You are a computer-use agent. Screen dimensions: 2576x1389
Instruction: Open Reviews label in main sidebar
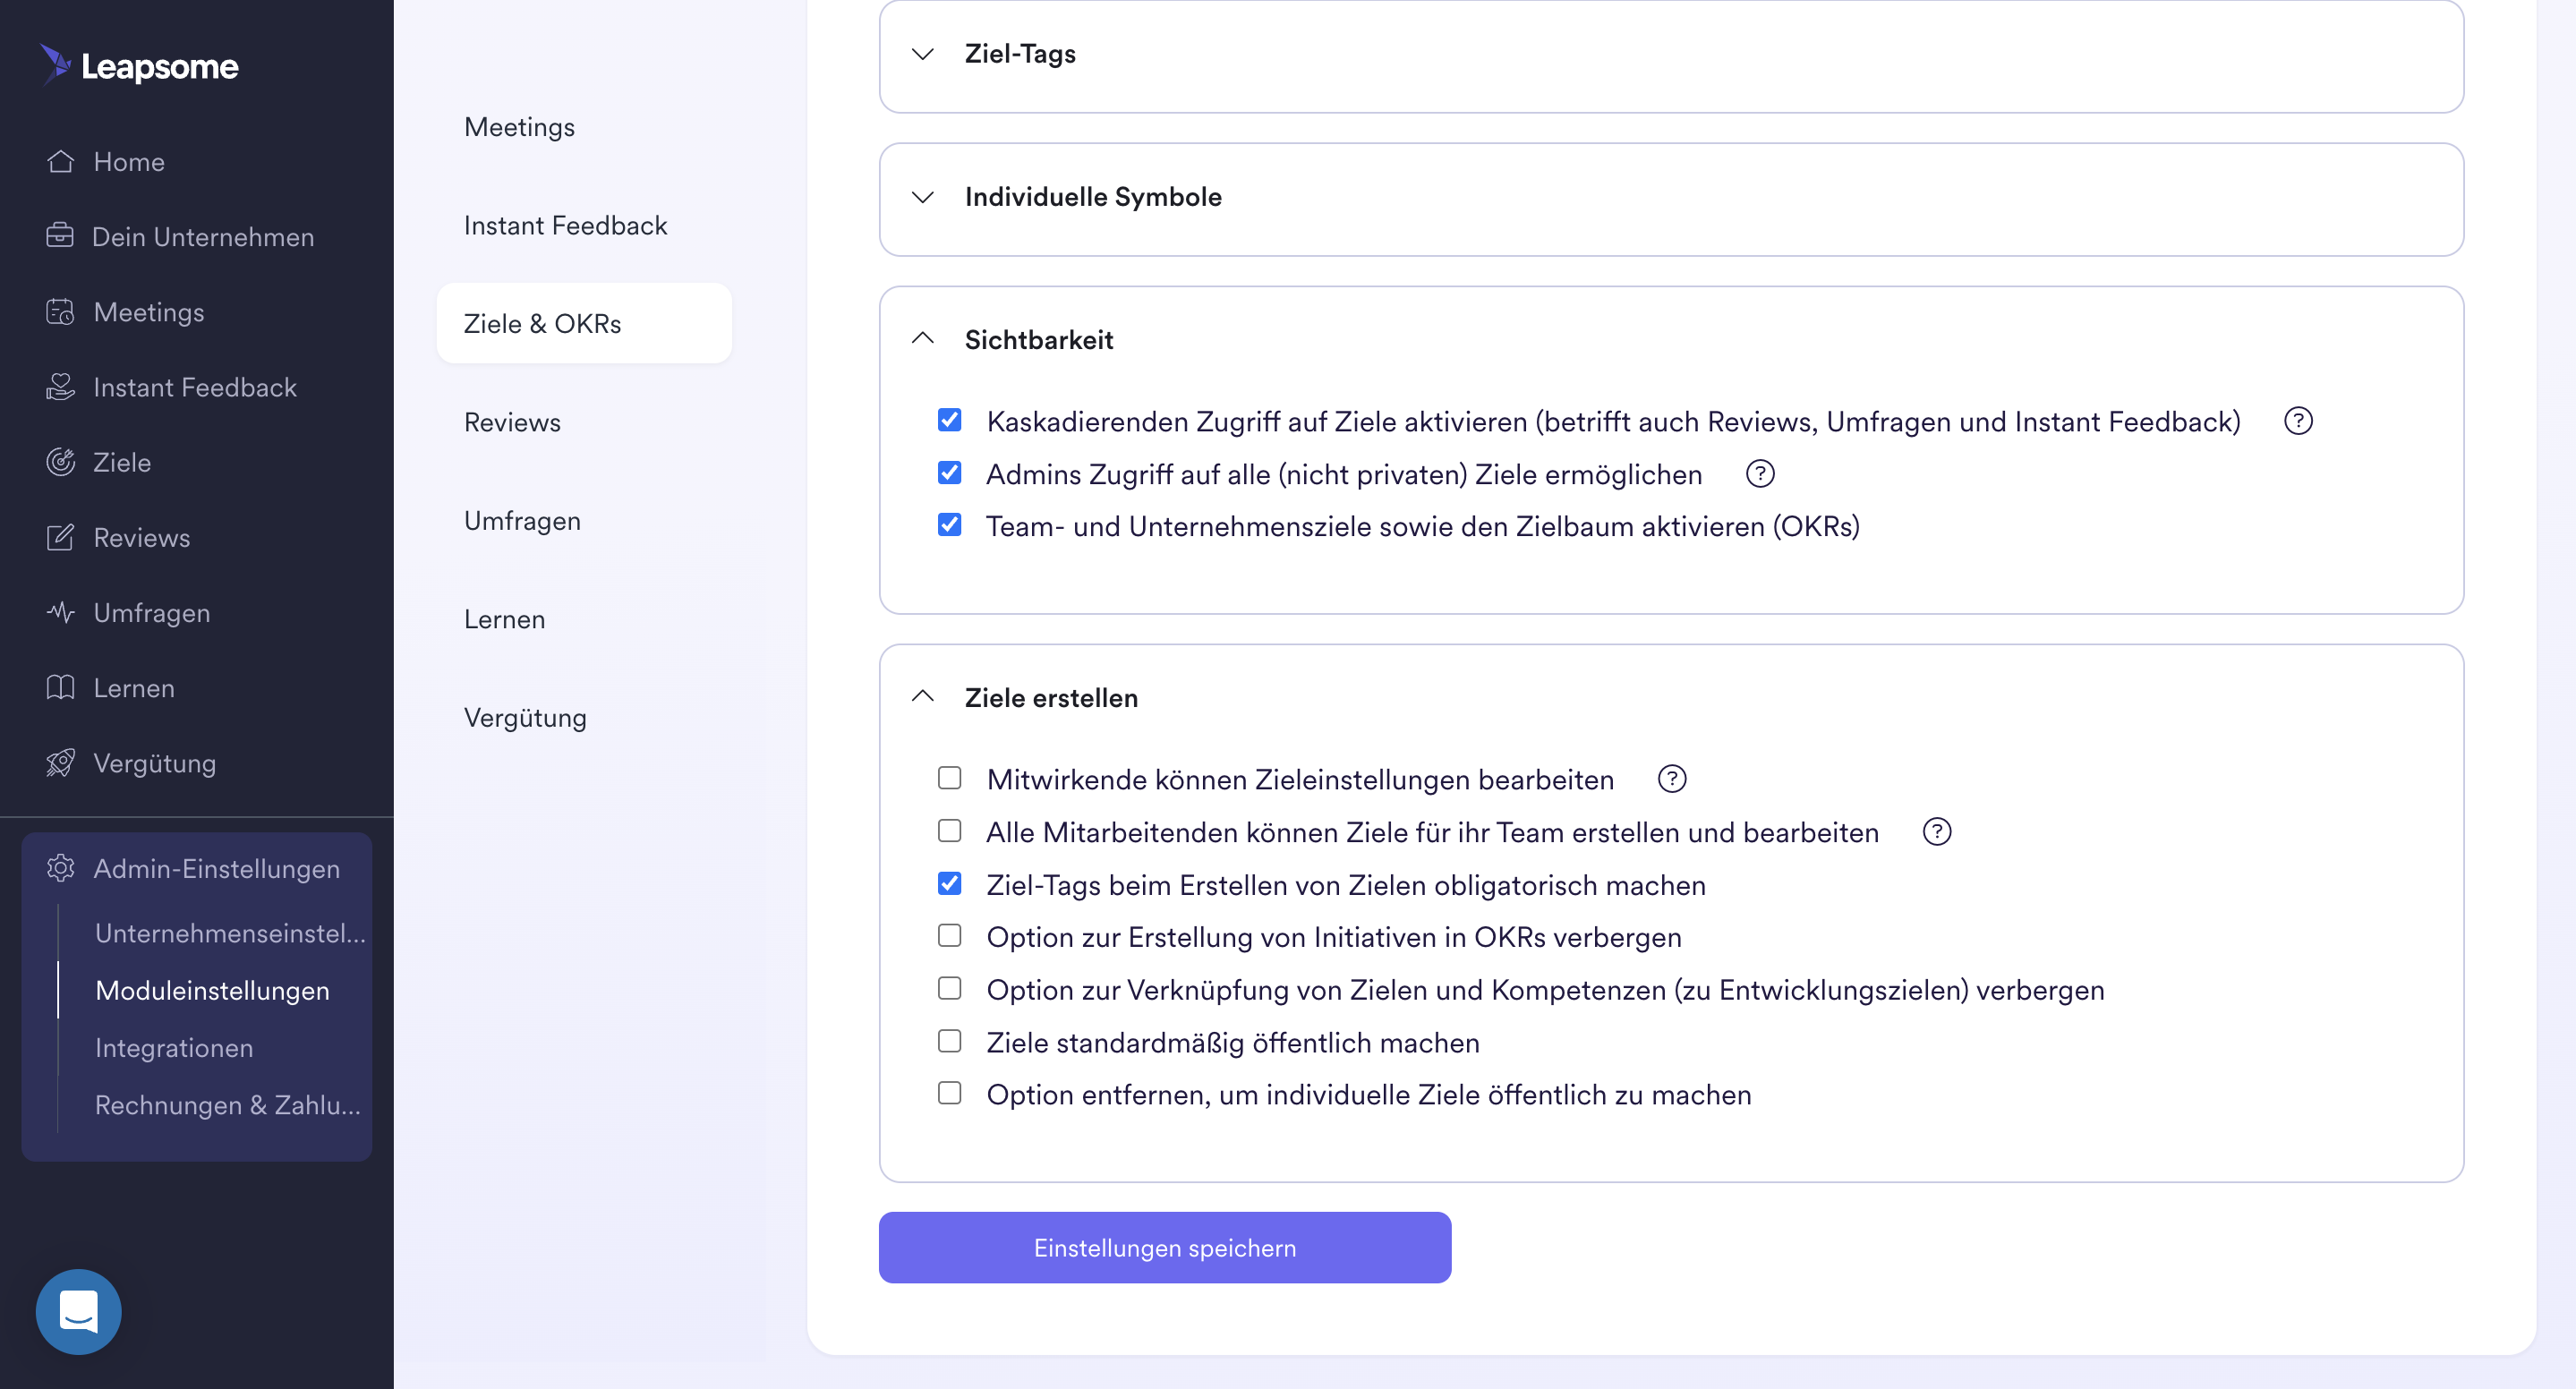pos(141,538)
